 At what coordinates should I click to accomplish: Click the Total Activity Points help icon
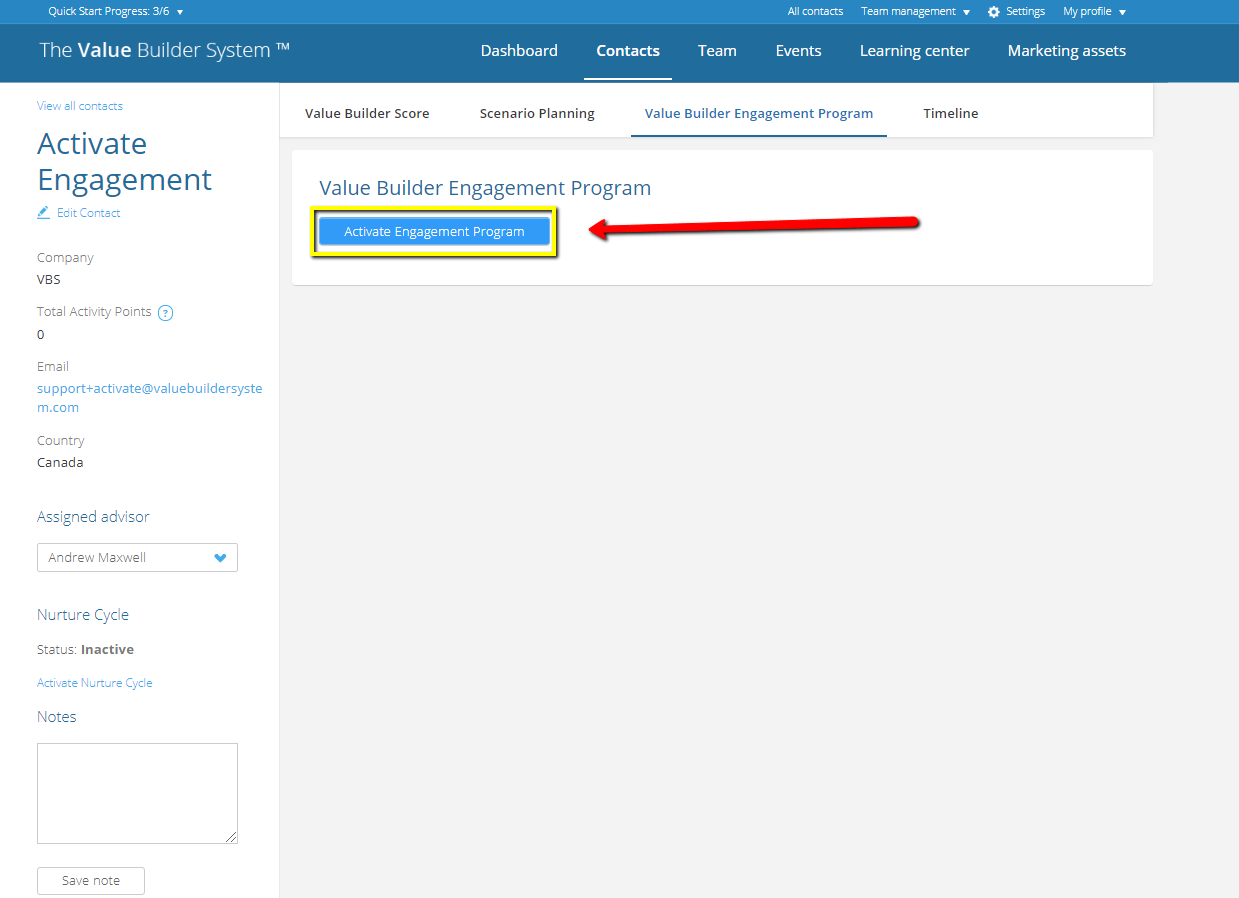[166, 312]
